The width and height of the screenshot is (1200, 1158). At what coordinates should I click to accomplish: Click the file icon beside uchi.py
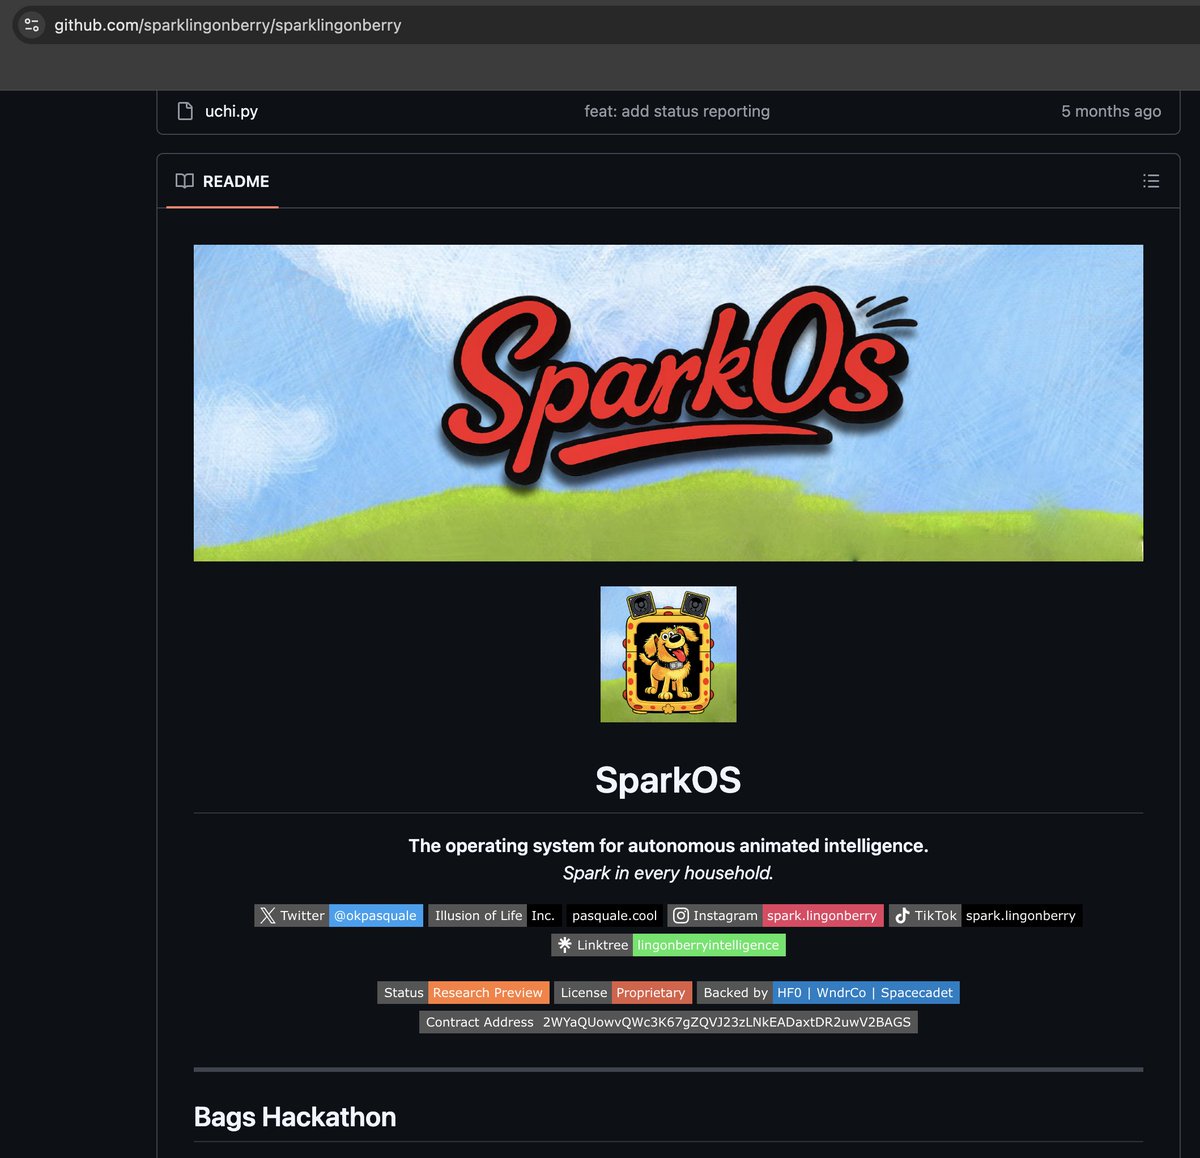185,111
